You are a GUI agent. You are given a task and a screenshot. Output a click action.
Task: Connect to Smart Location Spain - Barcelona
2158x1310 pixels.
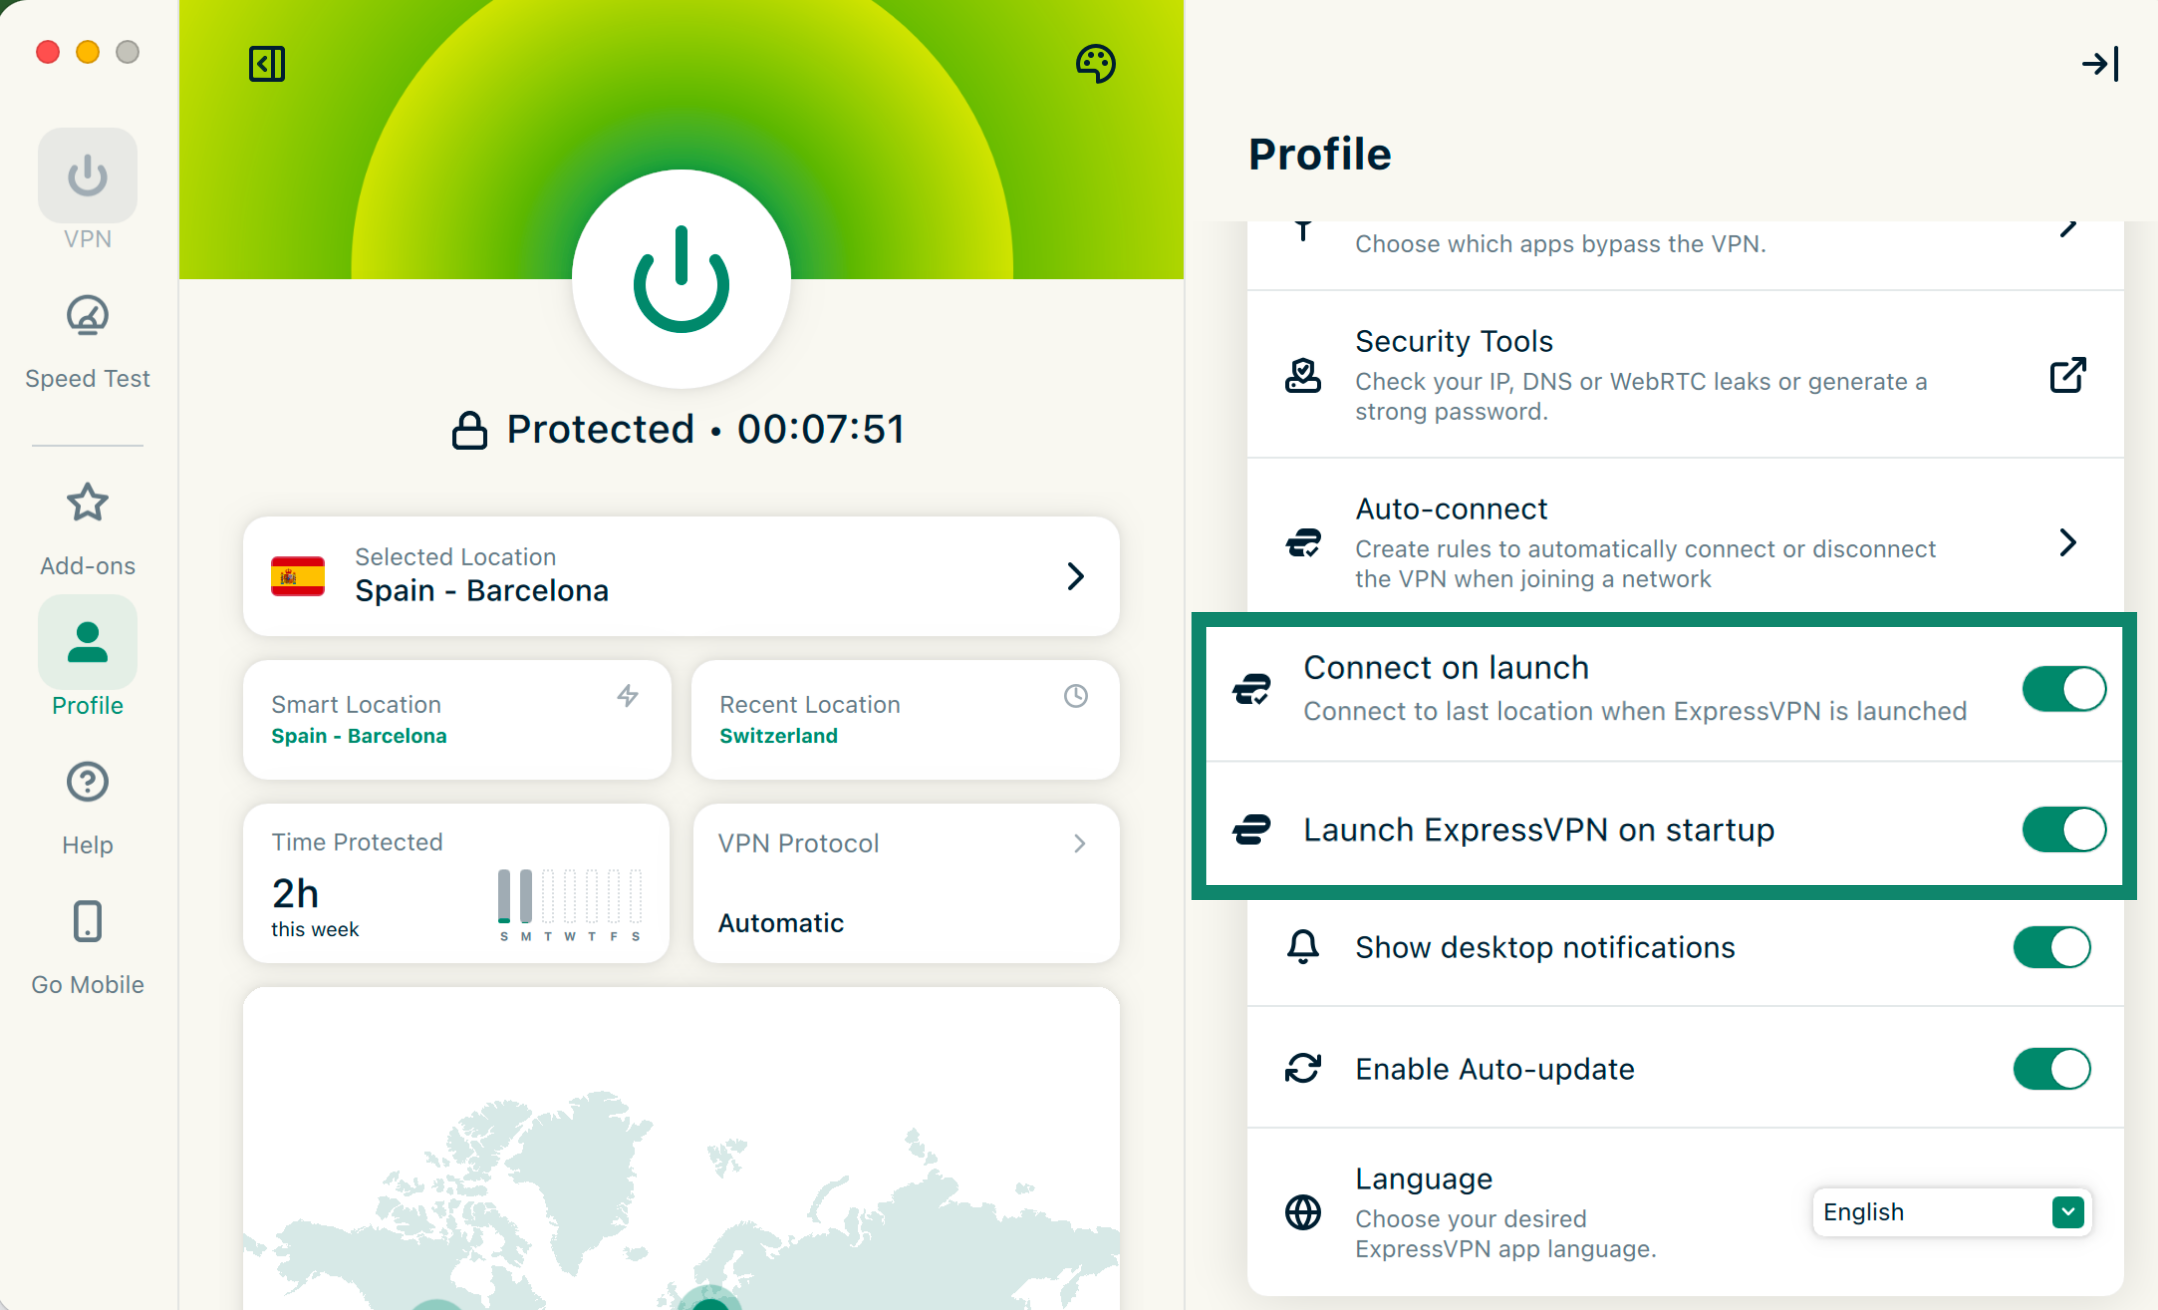[456, 720]
